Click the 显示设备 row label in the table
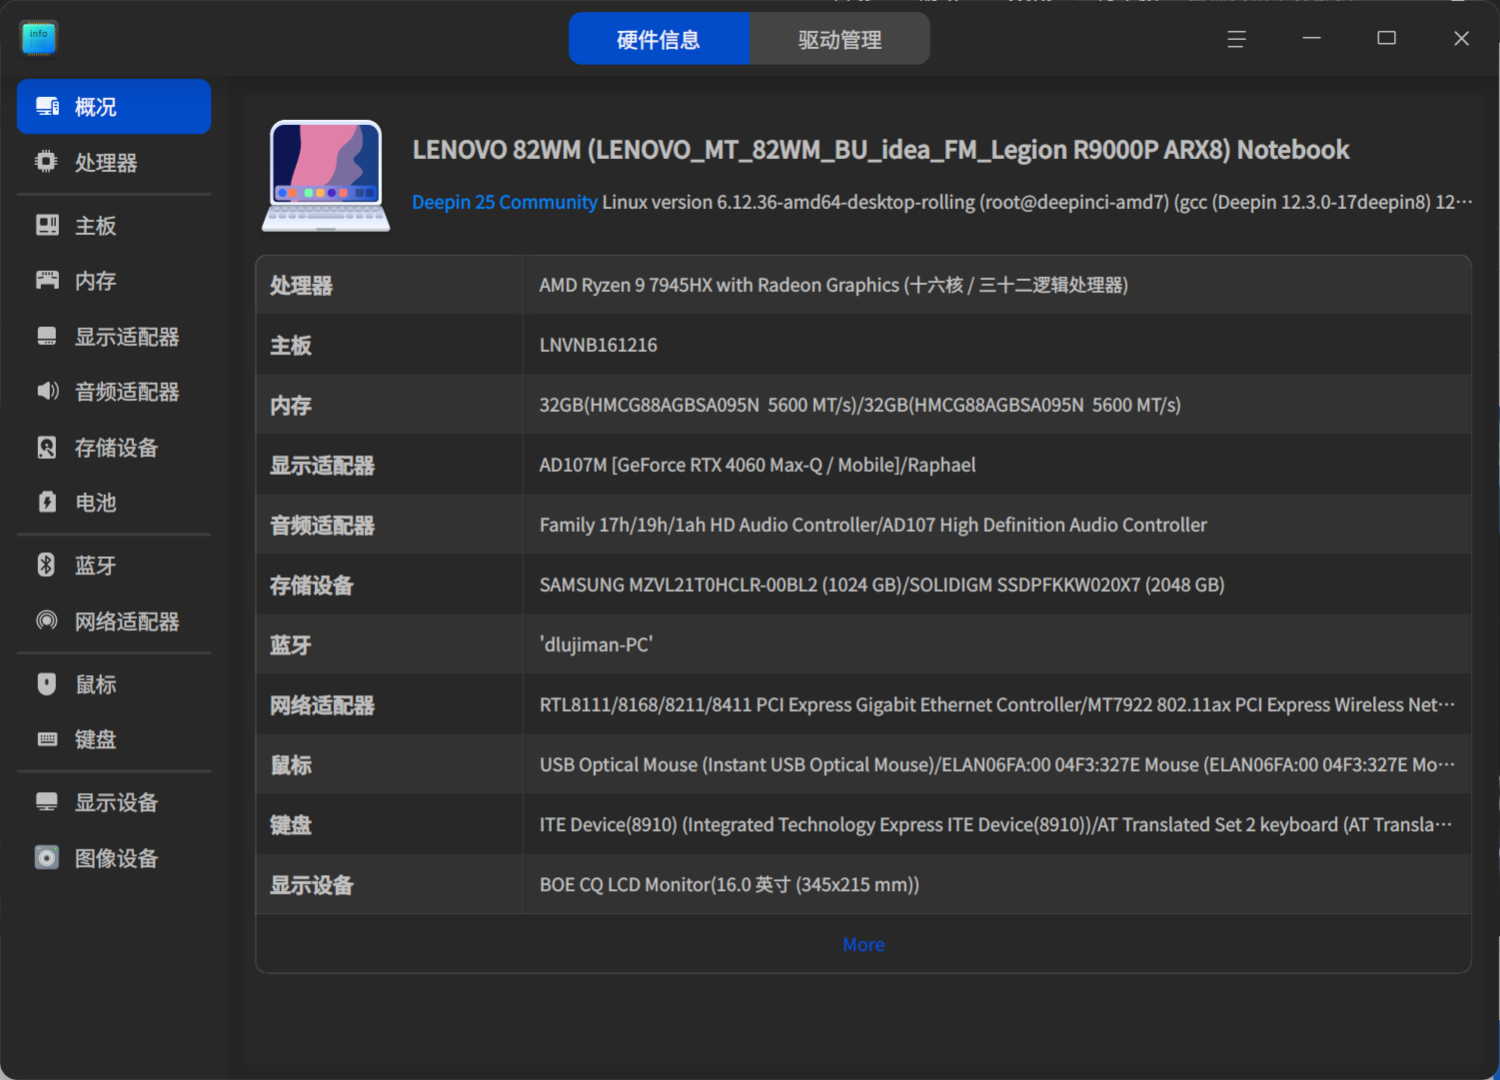Viewport: 1500px width, 1080px height. click(312, 885)
